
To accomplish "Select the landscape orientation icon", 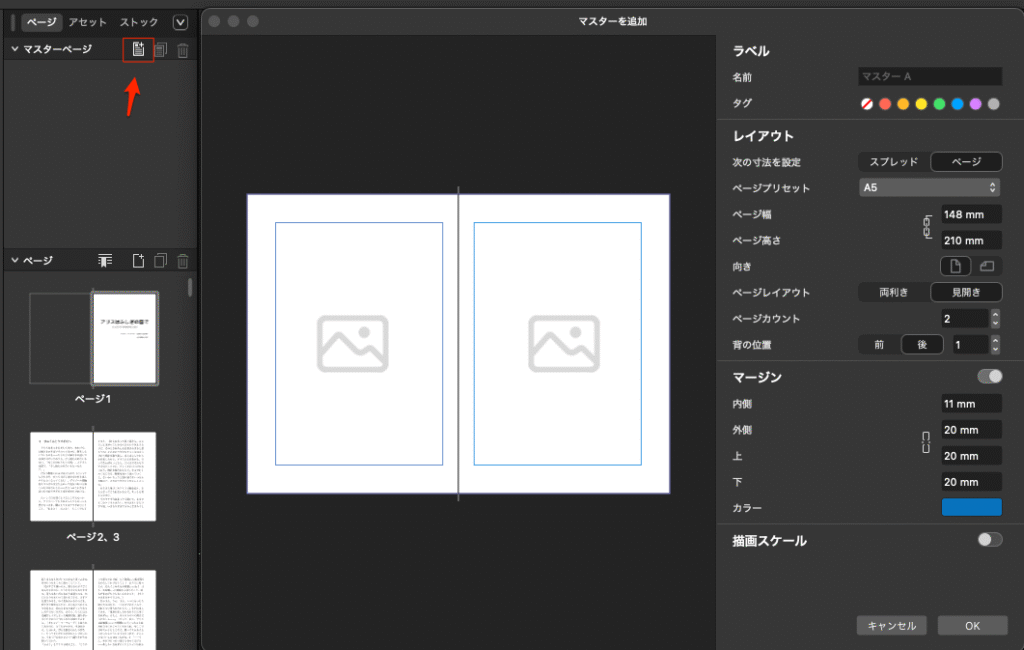I will [x=986, y=266].
